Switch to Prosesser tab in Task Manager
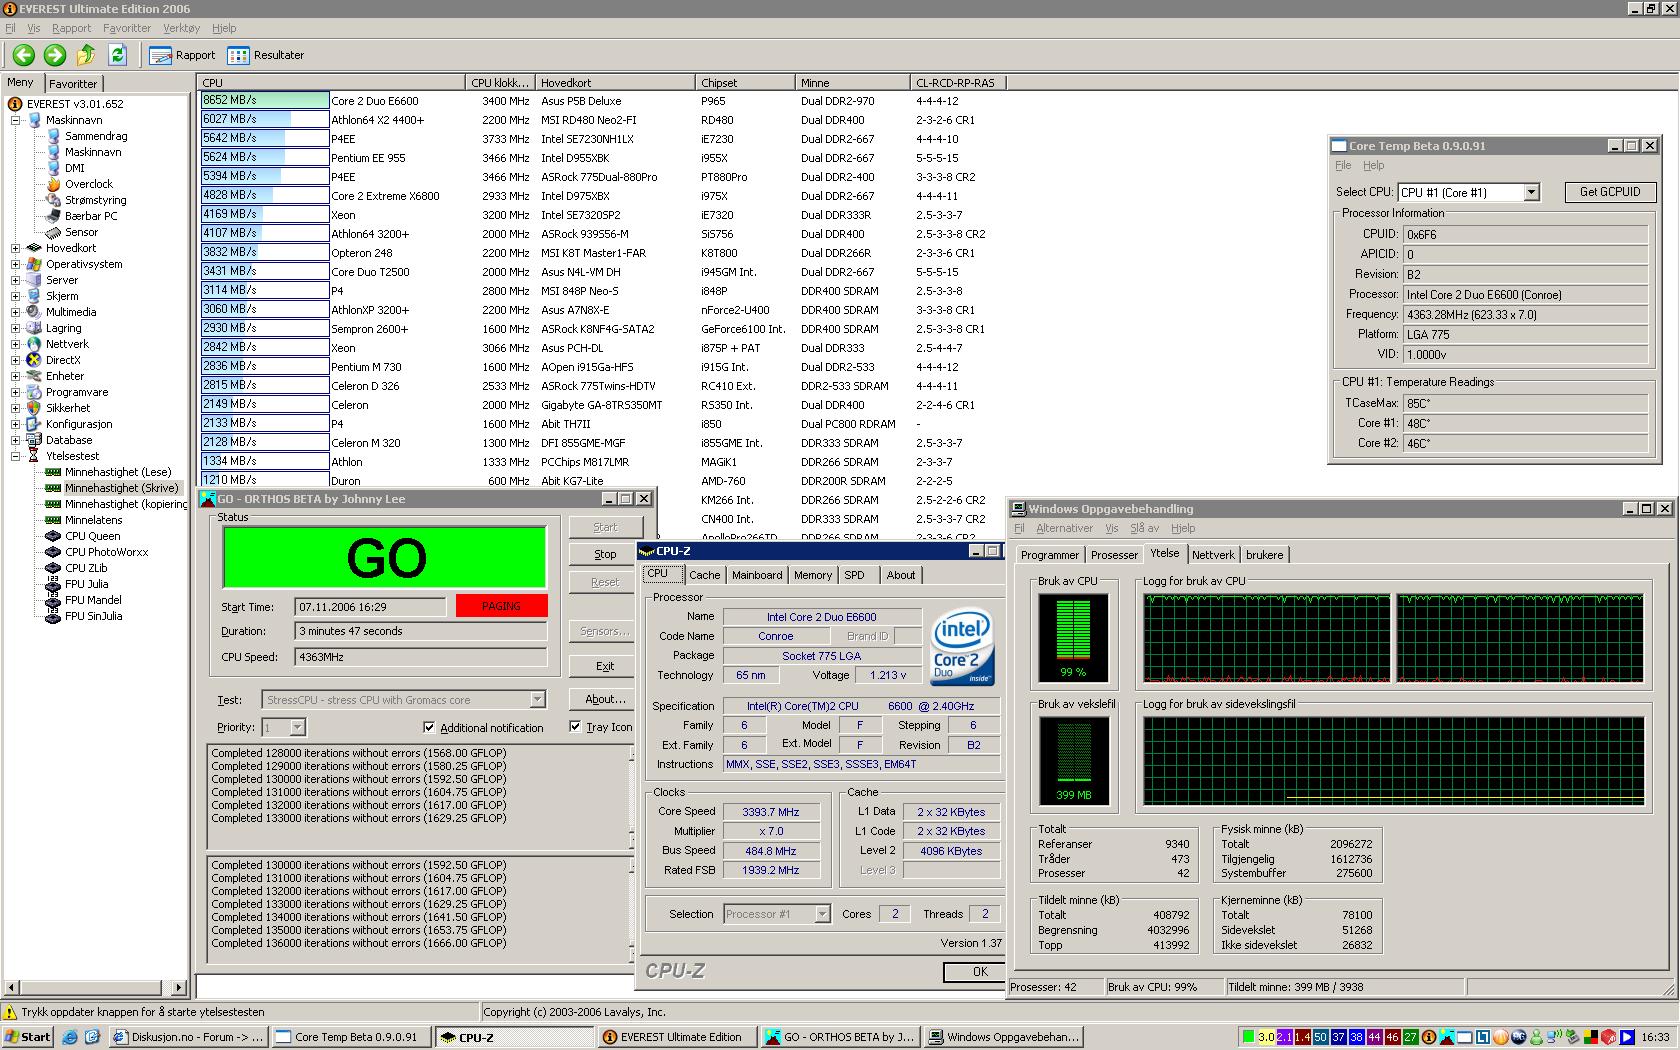 point(1114,555)
